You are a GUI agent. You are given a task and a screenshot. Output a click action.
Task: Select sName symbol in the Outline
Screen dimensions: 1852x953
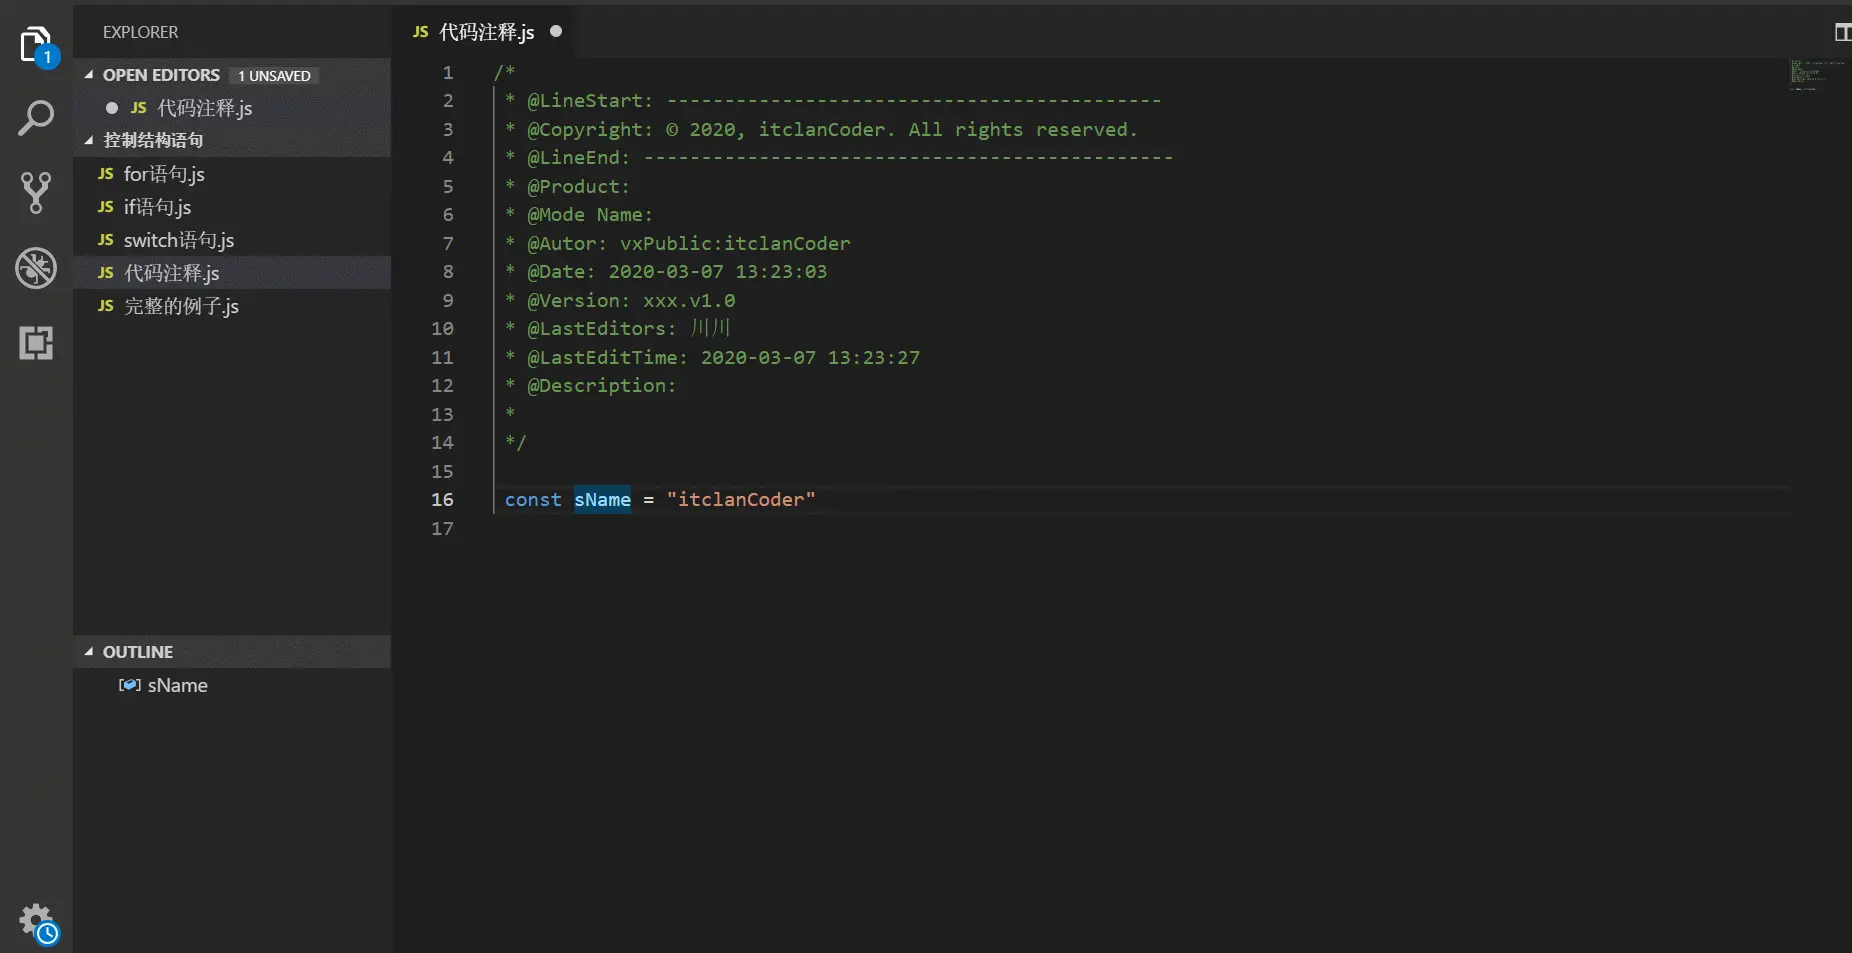click(x=232, y=685)
